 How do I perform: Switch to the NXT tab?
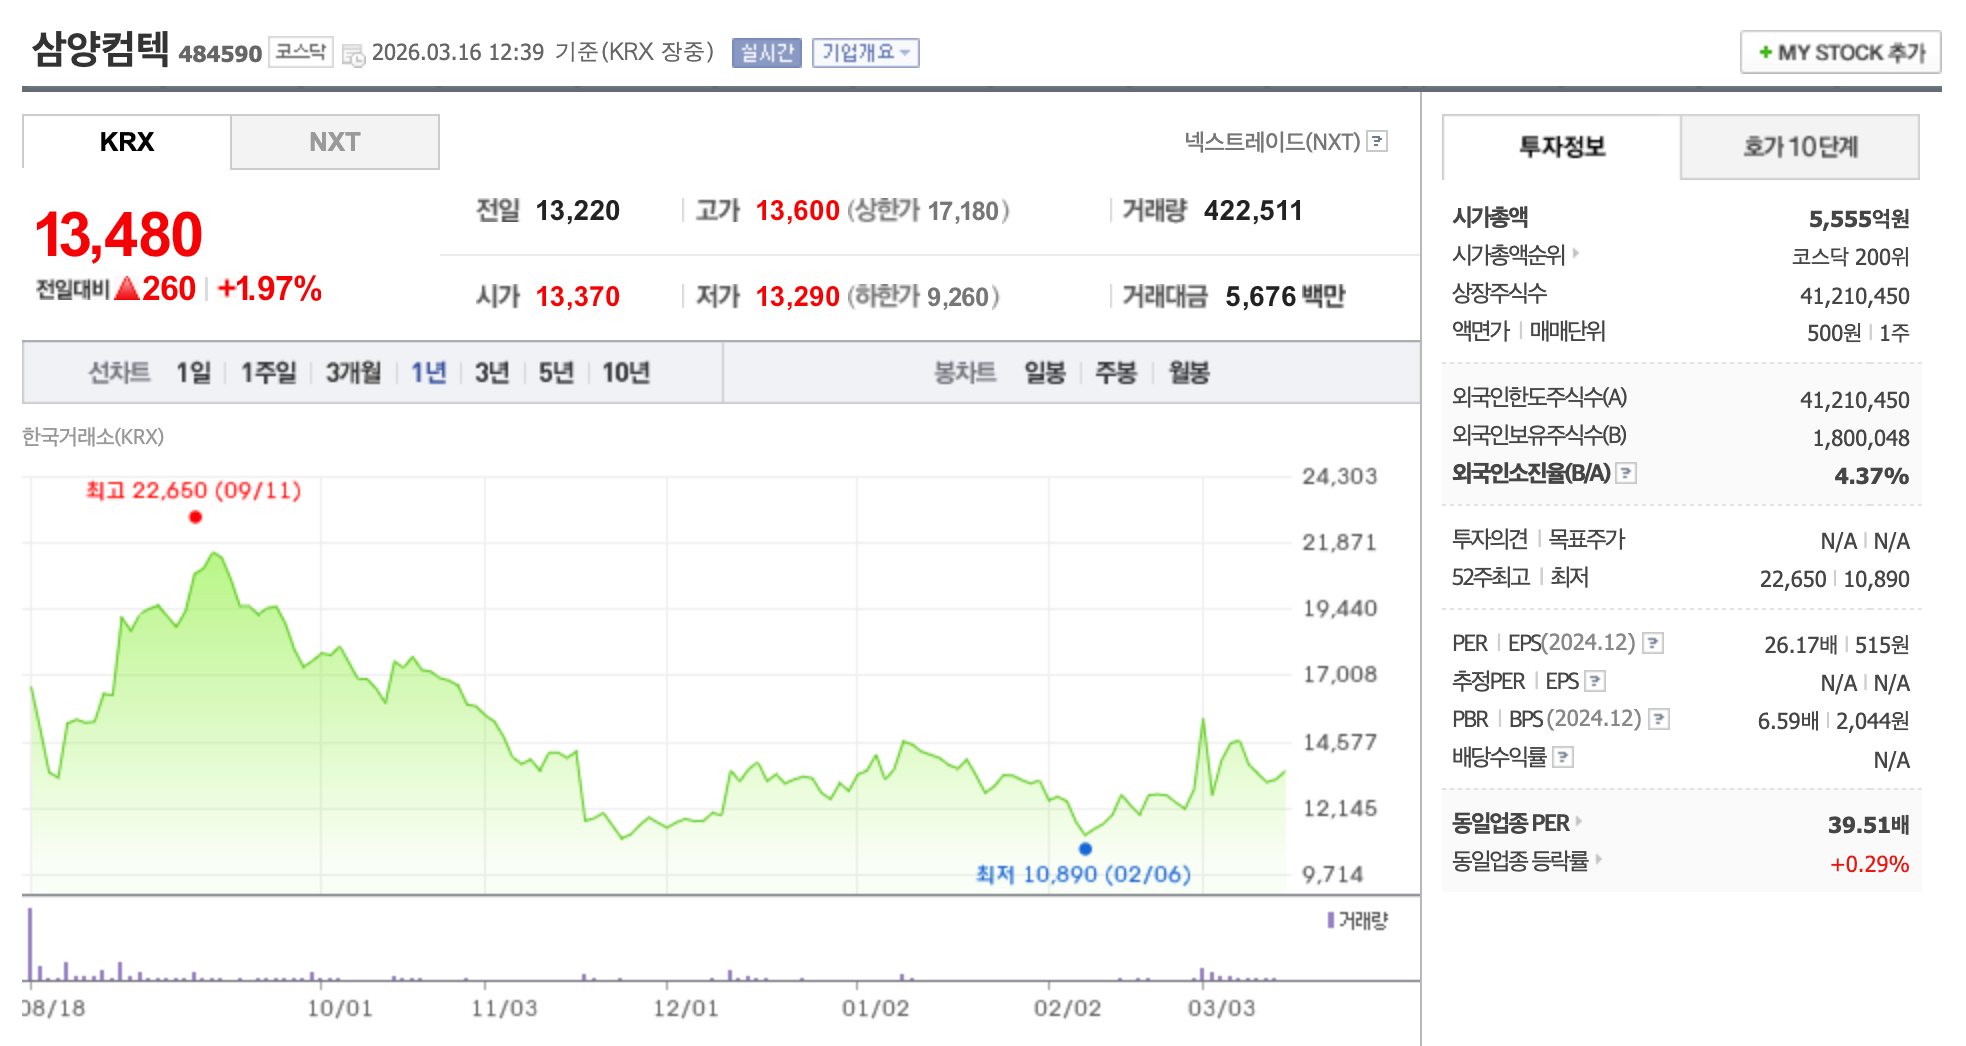(335, 142)
